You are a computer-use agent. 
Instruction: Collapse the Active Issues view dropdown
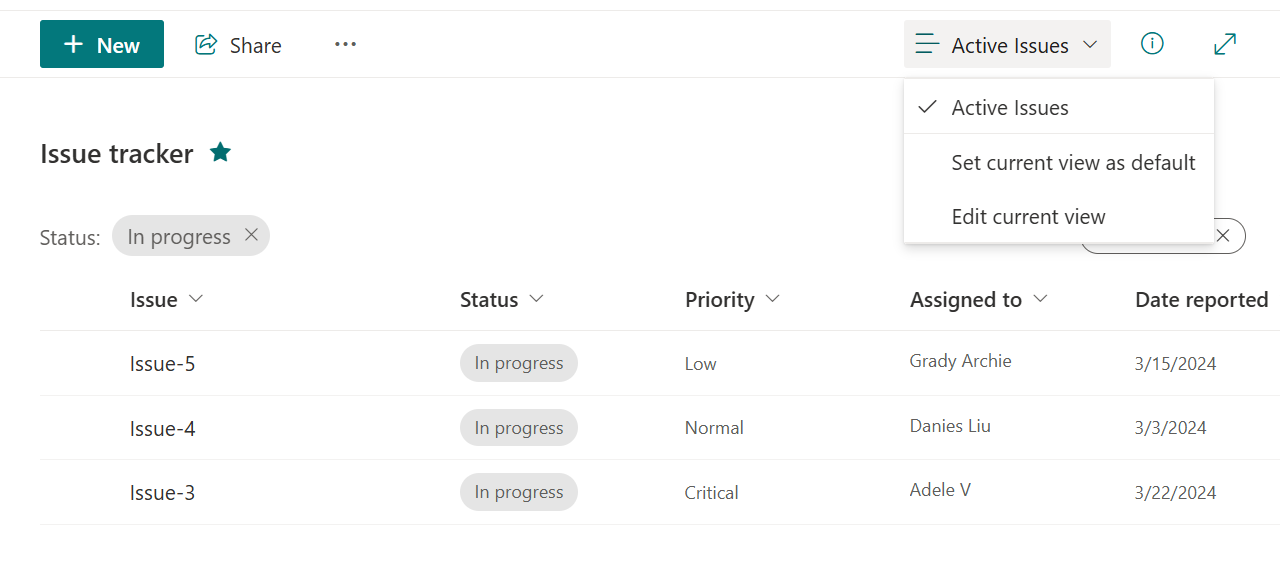(x=1007, y=45)
